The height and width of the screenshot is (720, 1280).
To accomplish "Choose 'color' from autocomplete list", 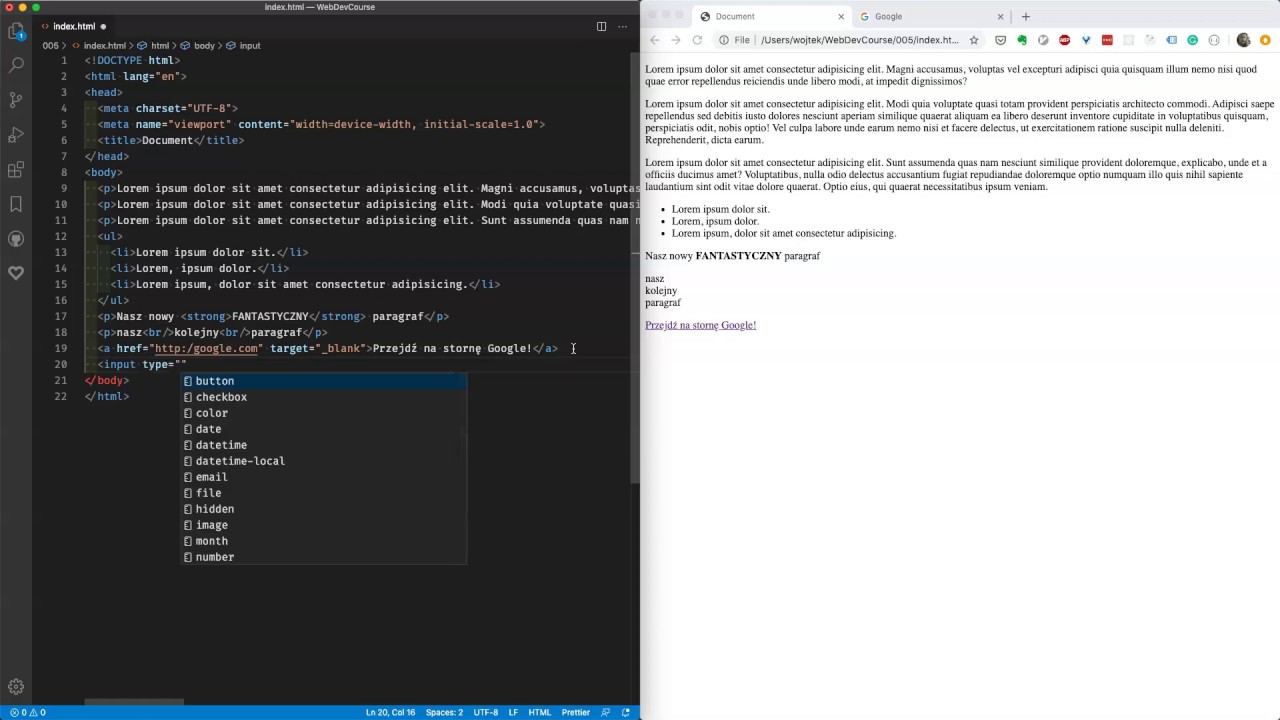I will point(323,413).
